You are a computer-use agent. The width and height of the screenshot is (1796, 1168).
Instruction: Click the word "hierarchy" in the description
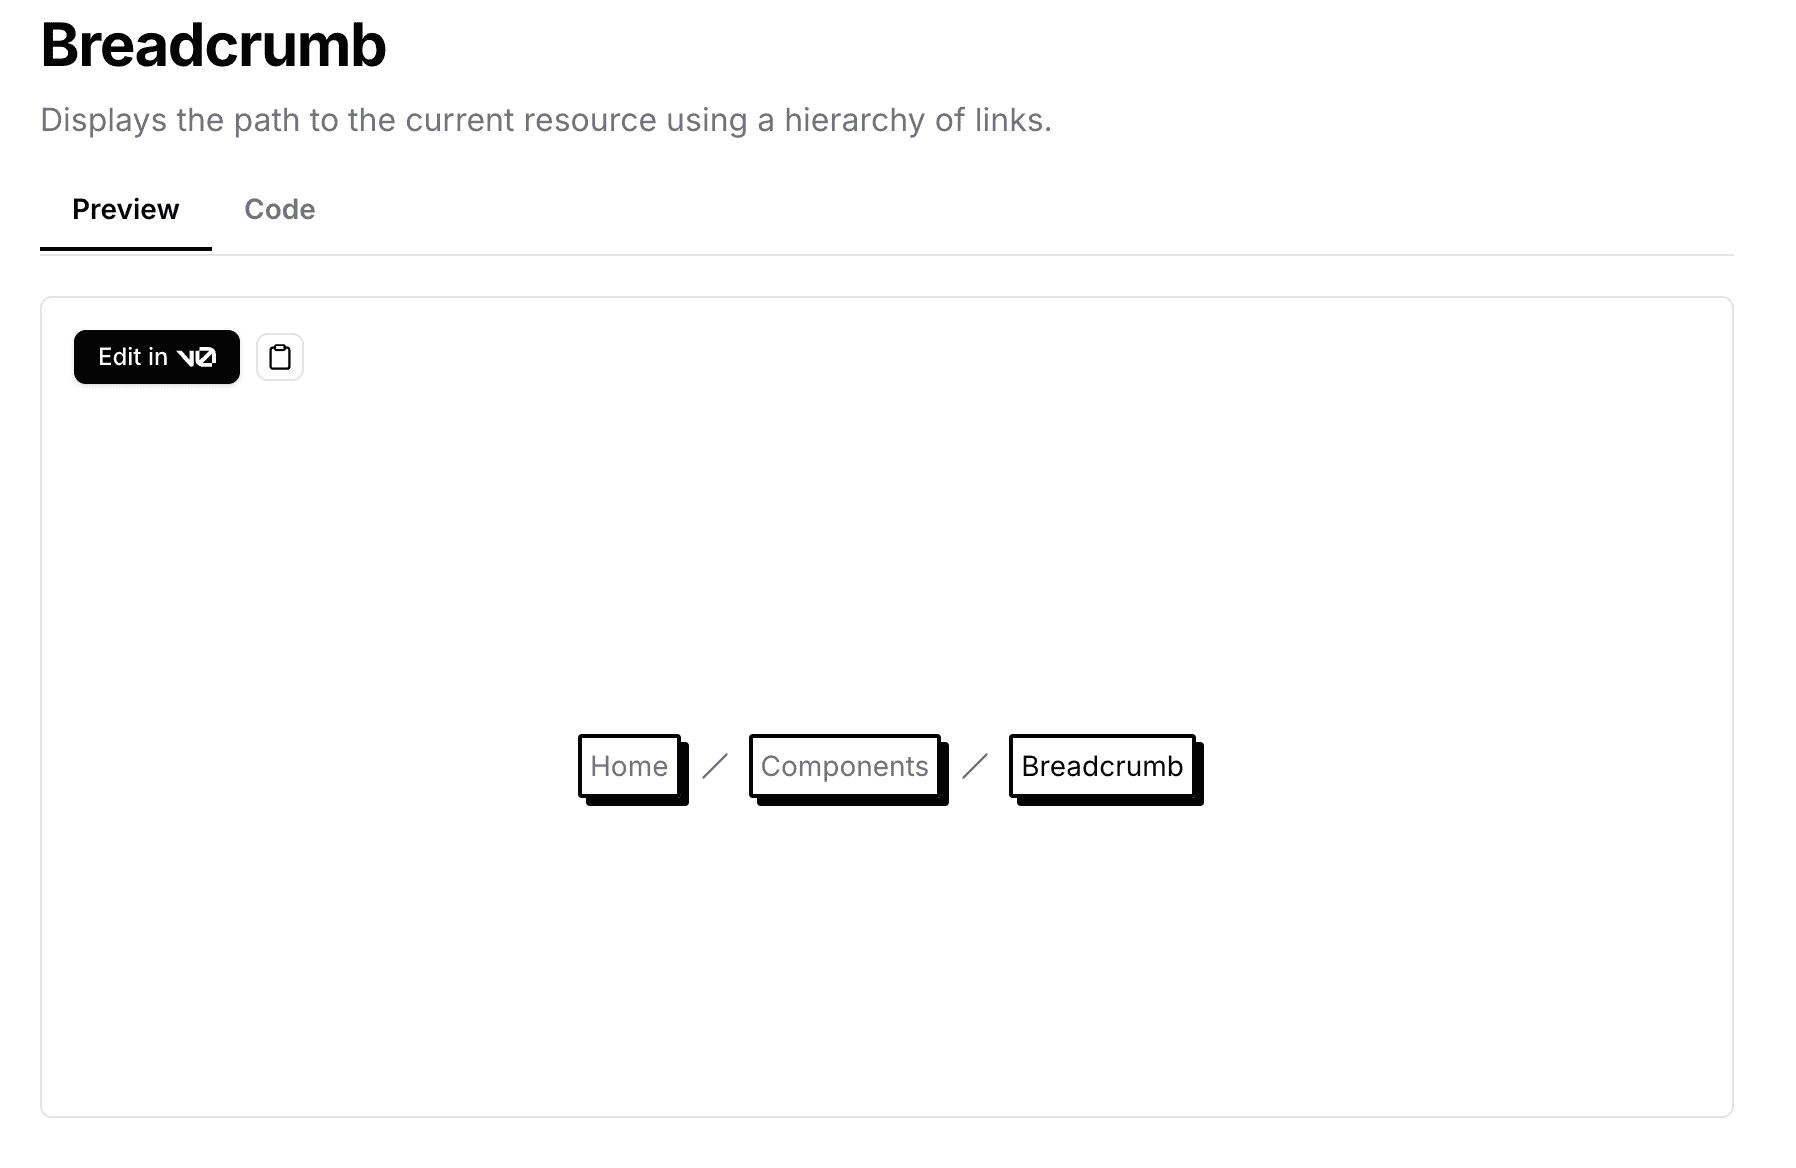pos(855,120)
